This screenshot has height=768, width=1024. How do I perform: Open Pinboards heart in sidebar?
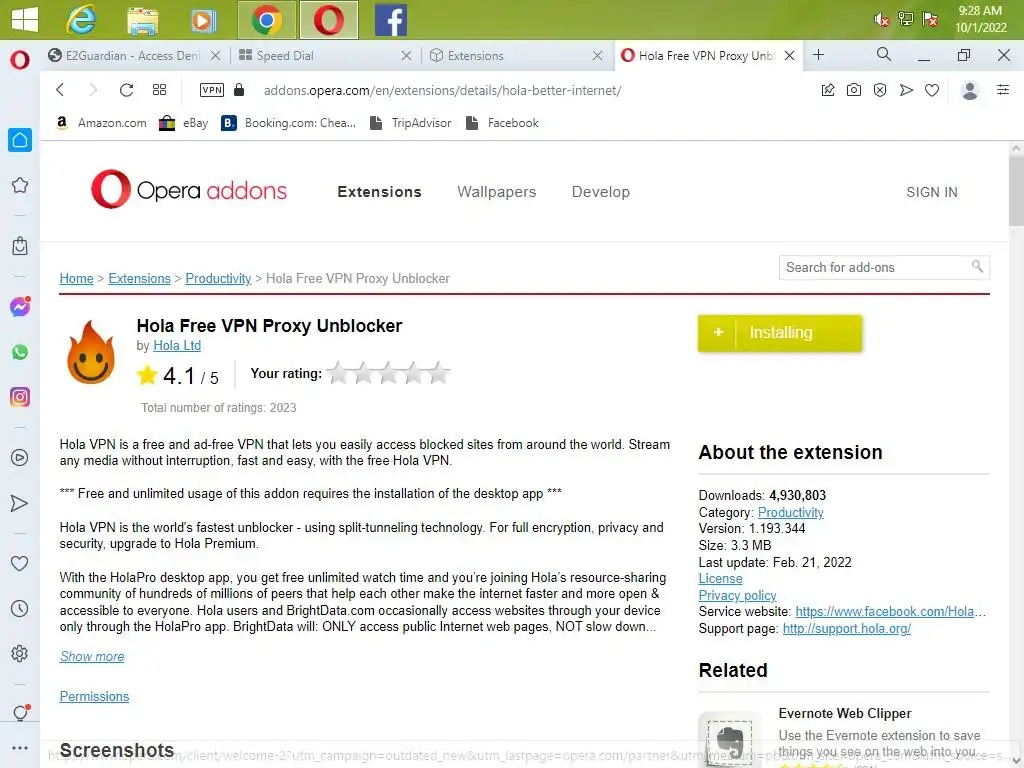(x=20, y=563)
